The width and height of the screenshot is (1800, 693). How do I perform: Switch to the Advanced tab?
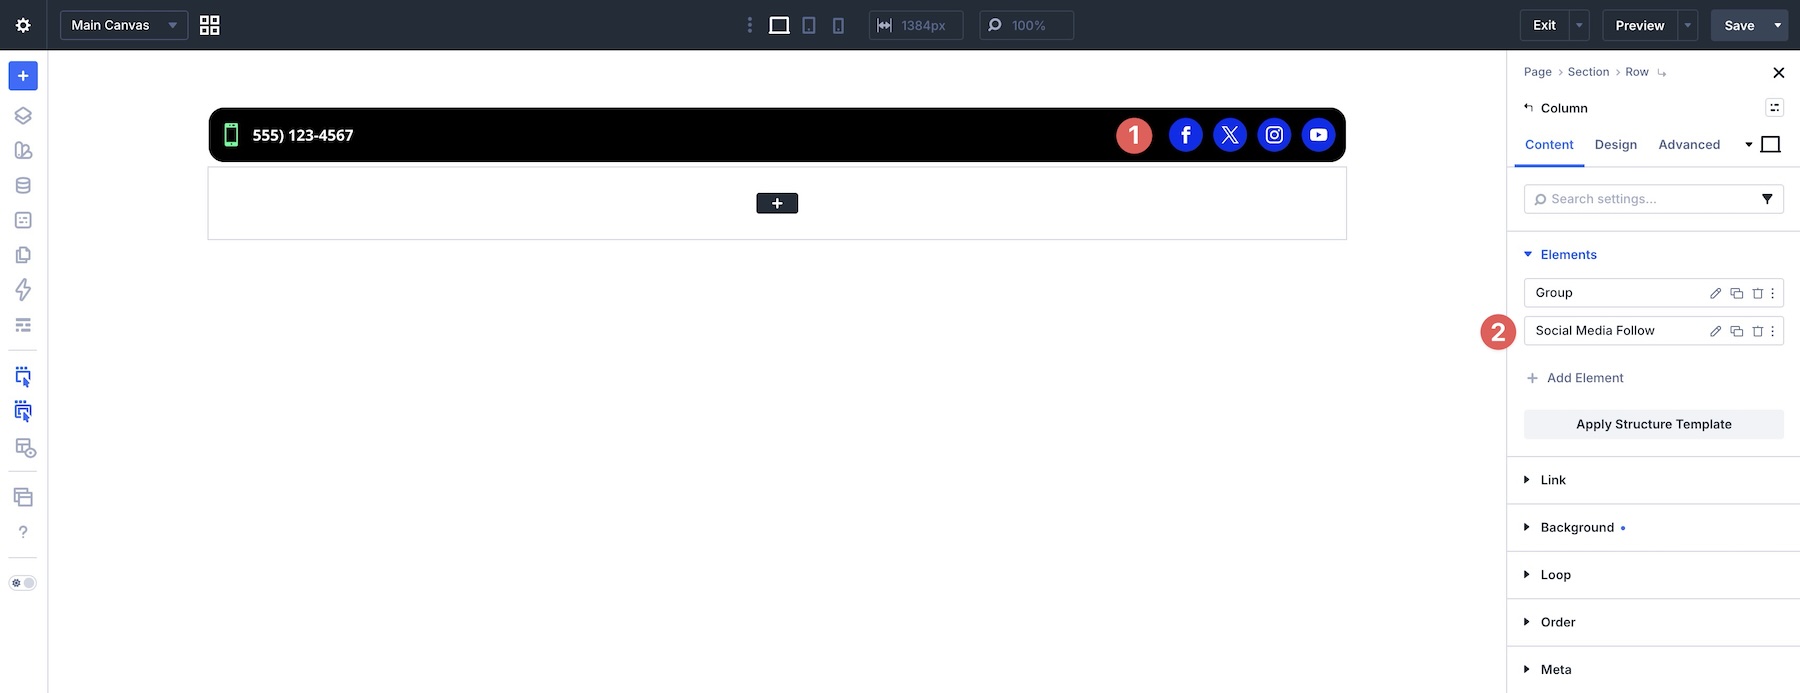1689,145
